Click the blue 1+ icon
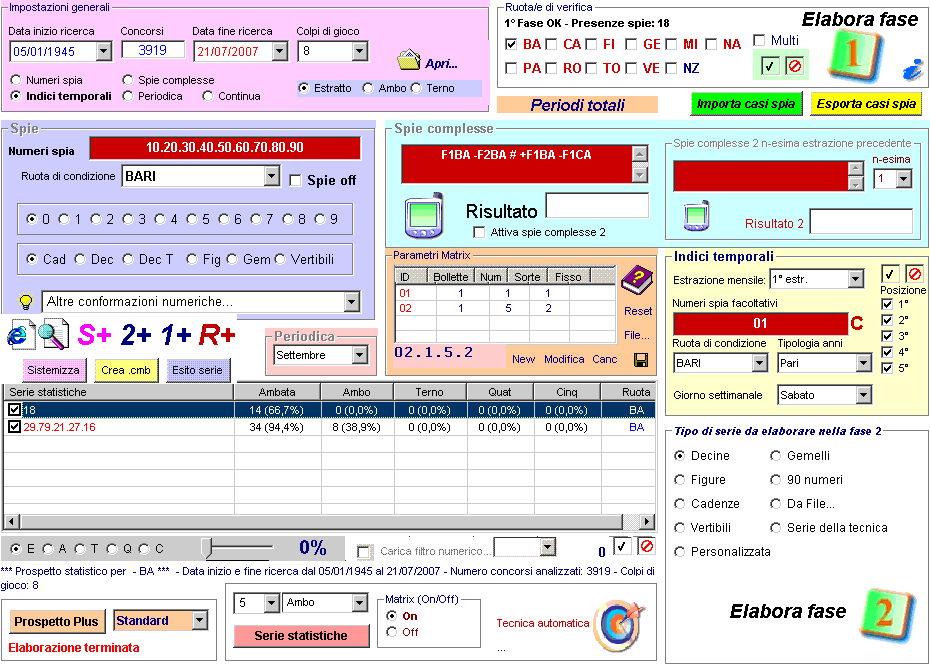This screenshot has height=667, width=930. (176, 335)
